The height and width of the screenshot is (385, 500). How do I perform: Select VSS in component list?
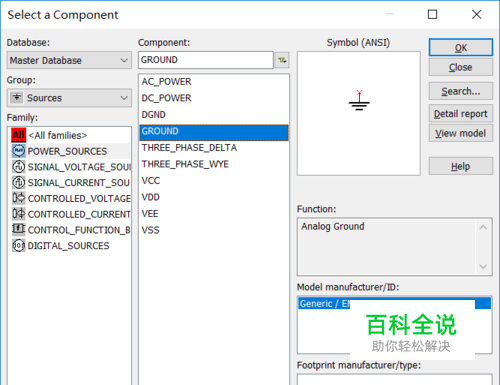click(x=214, y=230)
